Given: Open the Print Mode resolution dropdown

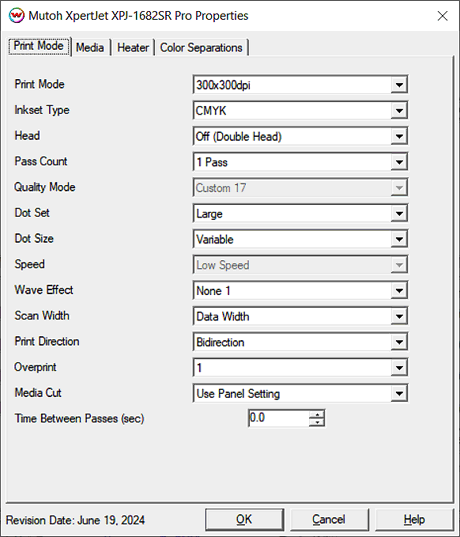Looking at the screenshot, I should point(300,85).
